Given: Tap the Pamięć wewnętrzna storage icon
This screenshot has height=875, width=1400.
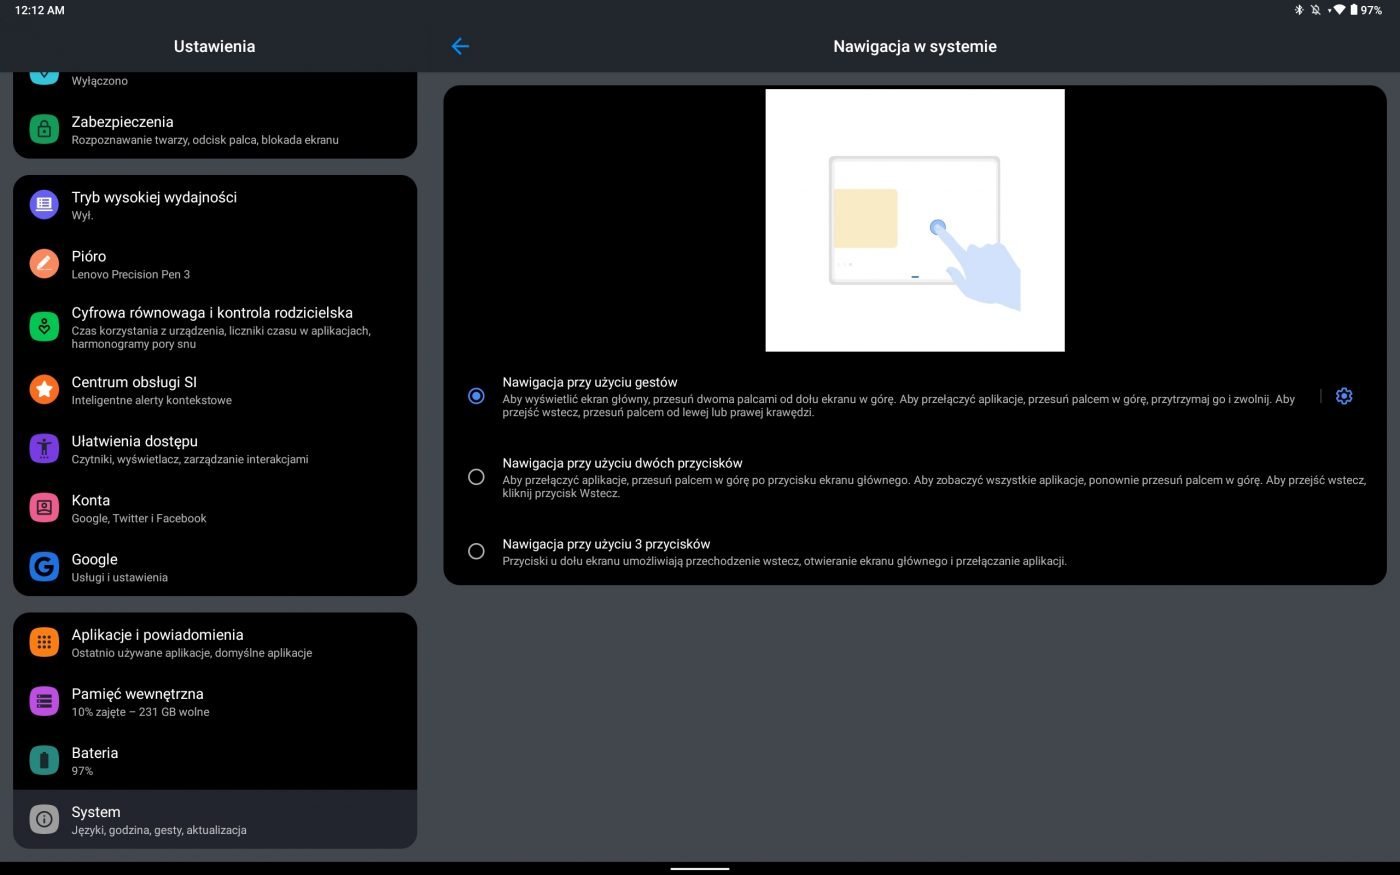Looking at the screenshot, I should click(x=44, y=702).
